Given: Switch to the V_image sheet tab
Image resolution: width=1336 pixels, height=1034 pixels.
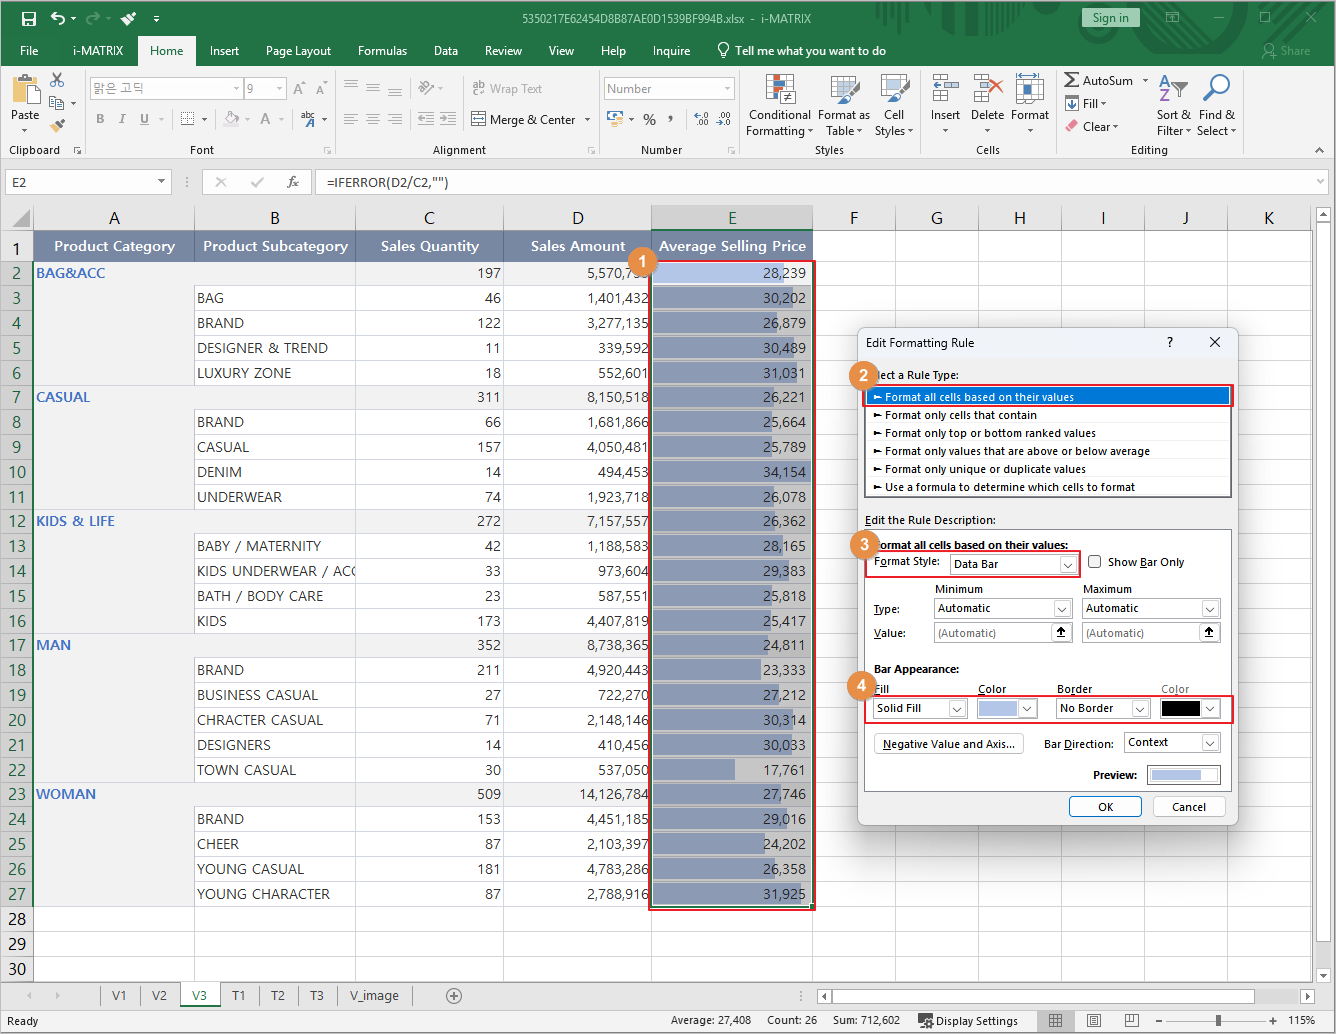Looking at the screenshot, I should tap(374, 995).
